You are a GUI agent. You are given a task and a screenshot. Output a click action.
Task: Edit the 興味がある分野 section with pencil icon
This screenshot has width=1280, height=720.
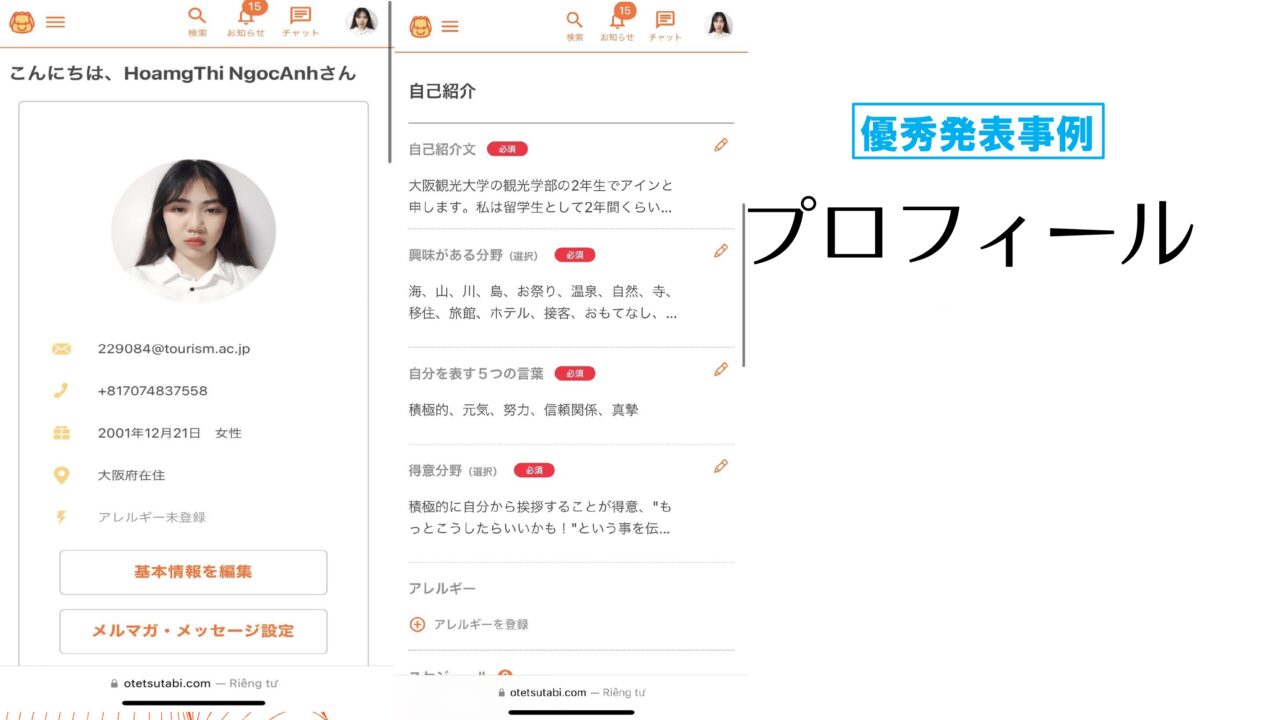pos(721,251)
